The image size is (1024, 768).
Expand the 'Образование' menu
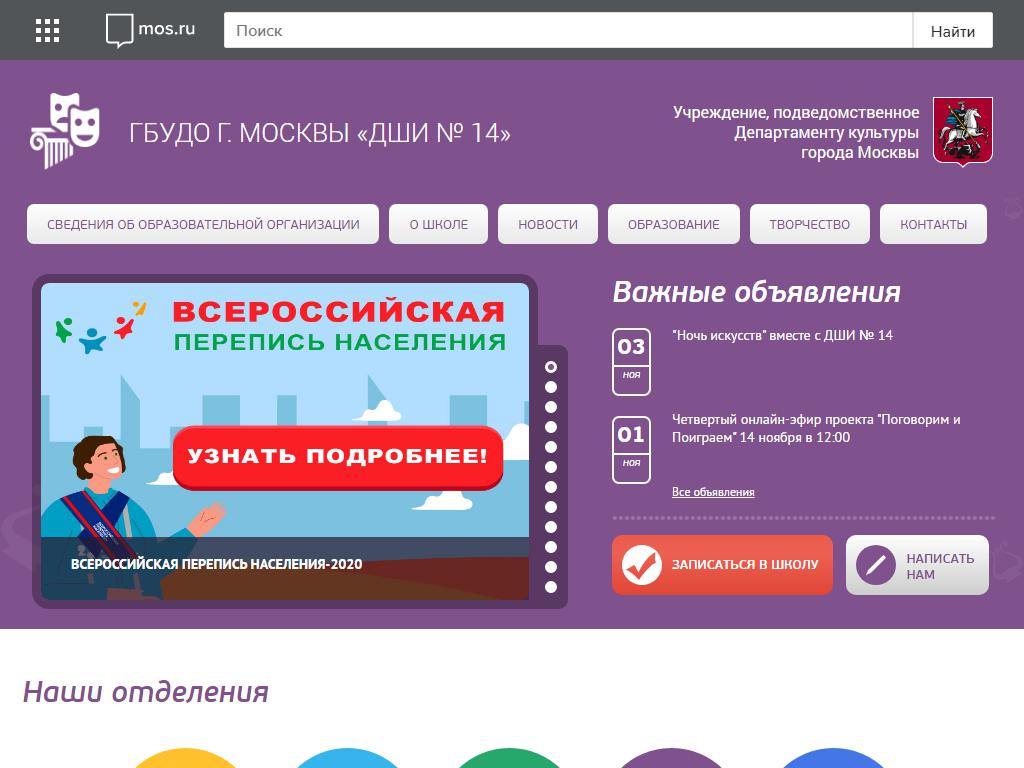673,224
